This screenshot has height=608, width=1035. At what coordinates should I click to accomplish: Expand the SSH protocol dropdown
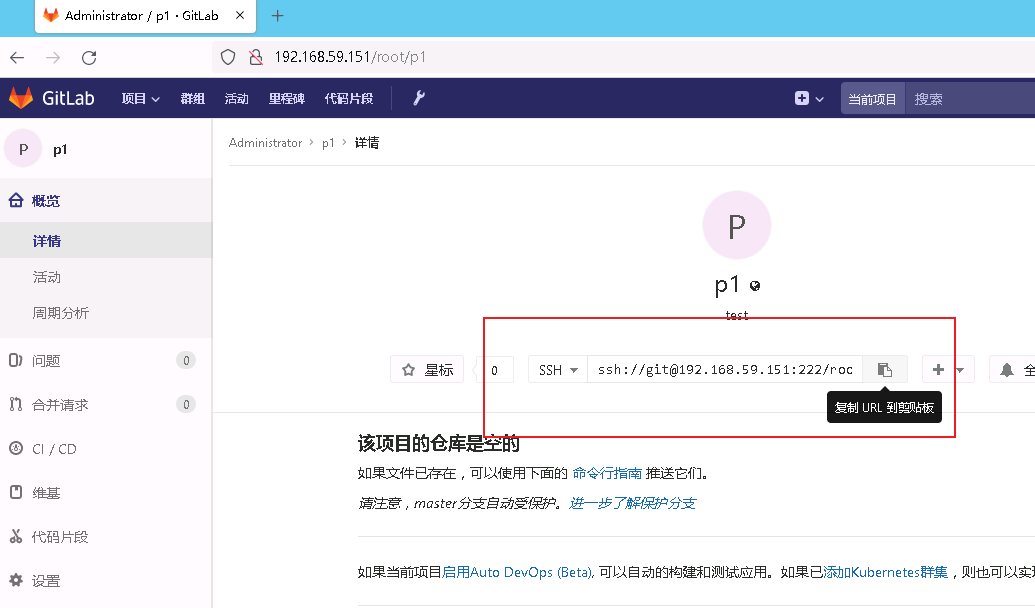coord(556,369)
